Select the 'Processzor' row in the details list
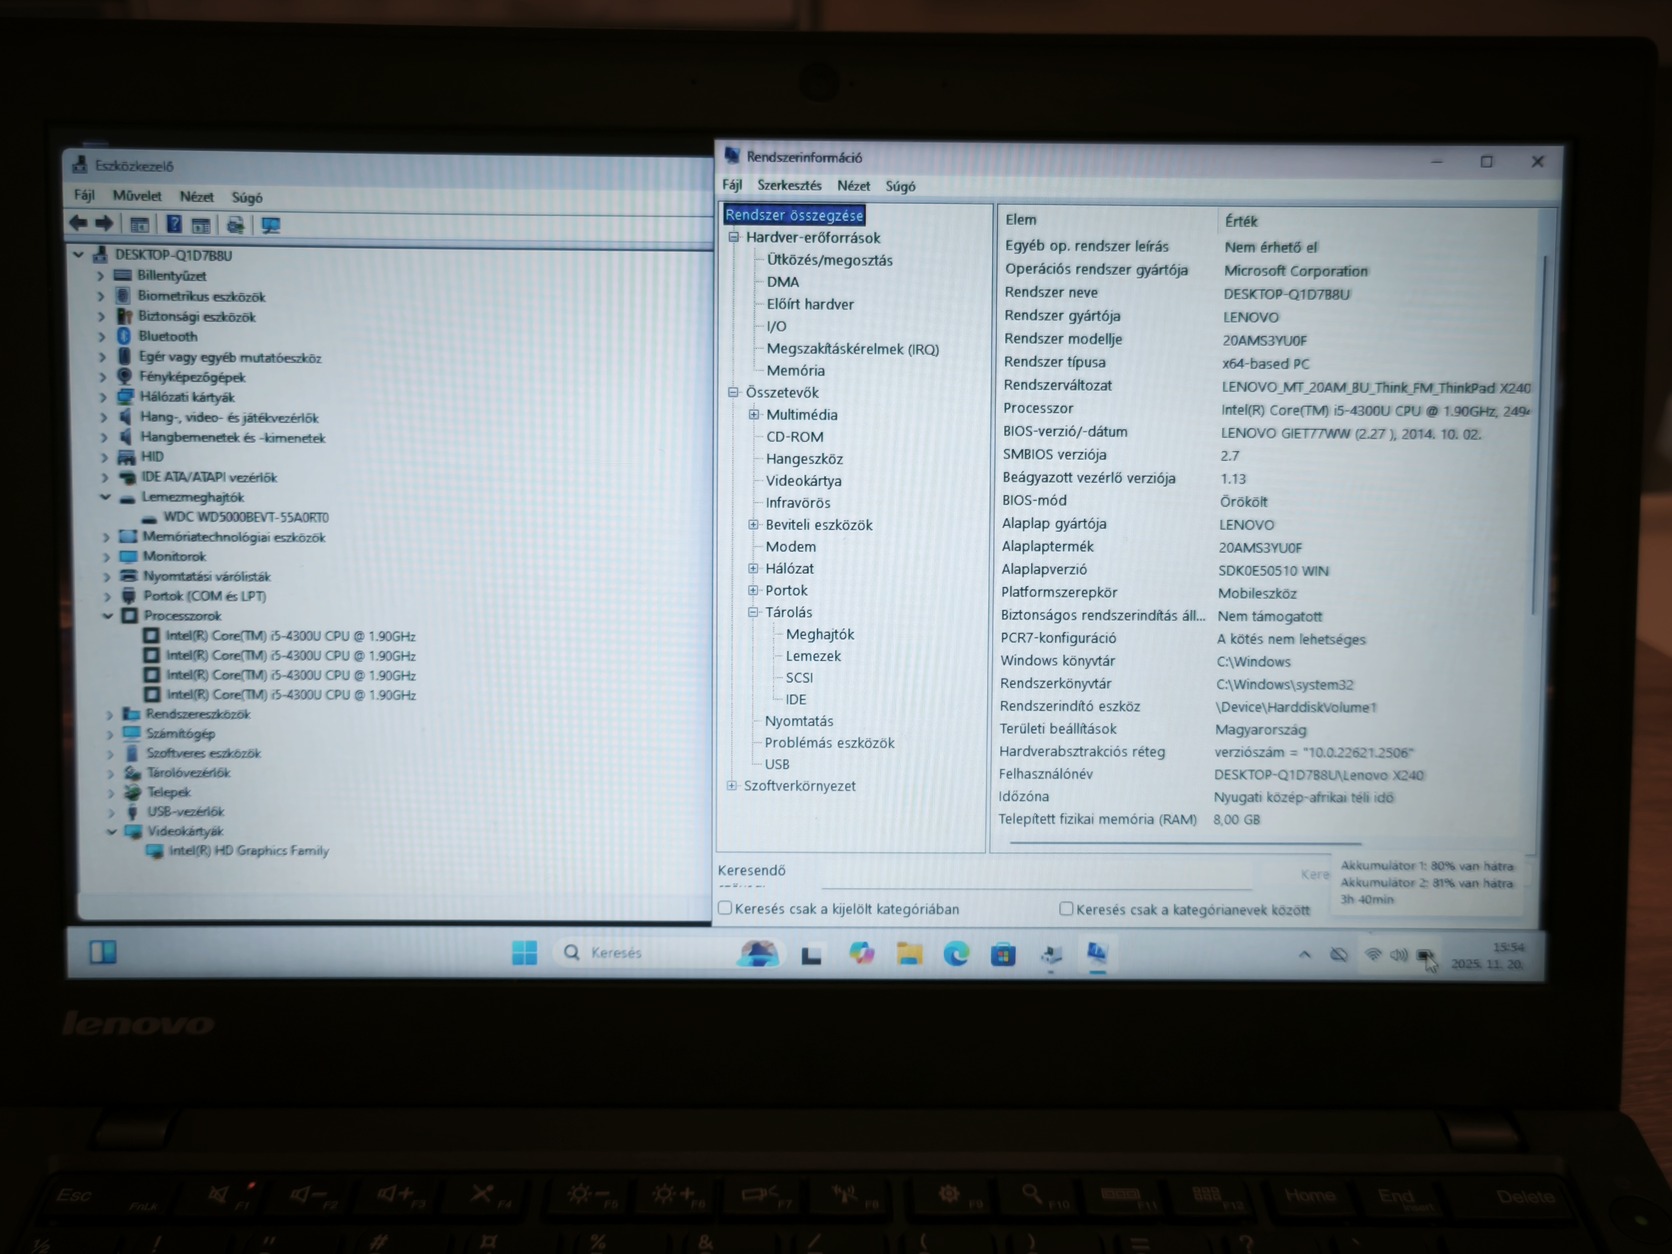1672x1254 pixels. click(x=1266, y=409)
